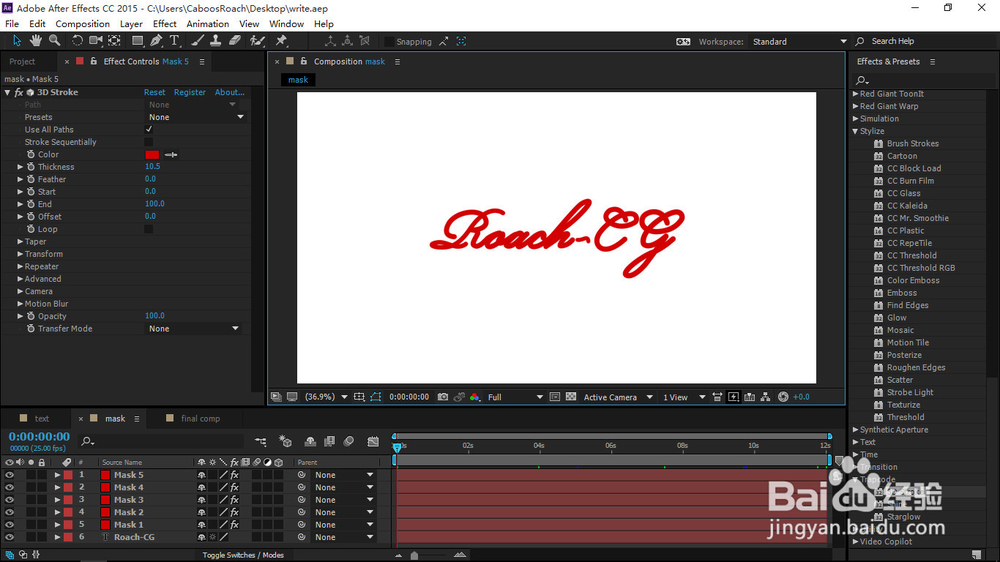The height and width of the screenshot is (562, 1000).
Task: Click the region of interest icon
Action: click(x=555, y=397)
